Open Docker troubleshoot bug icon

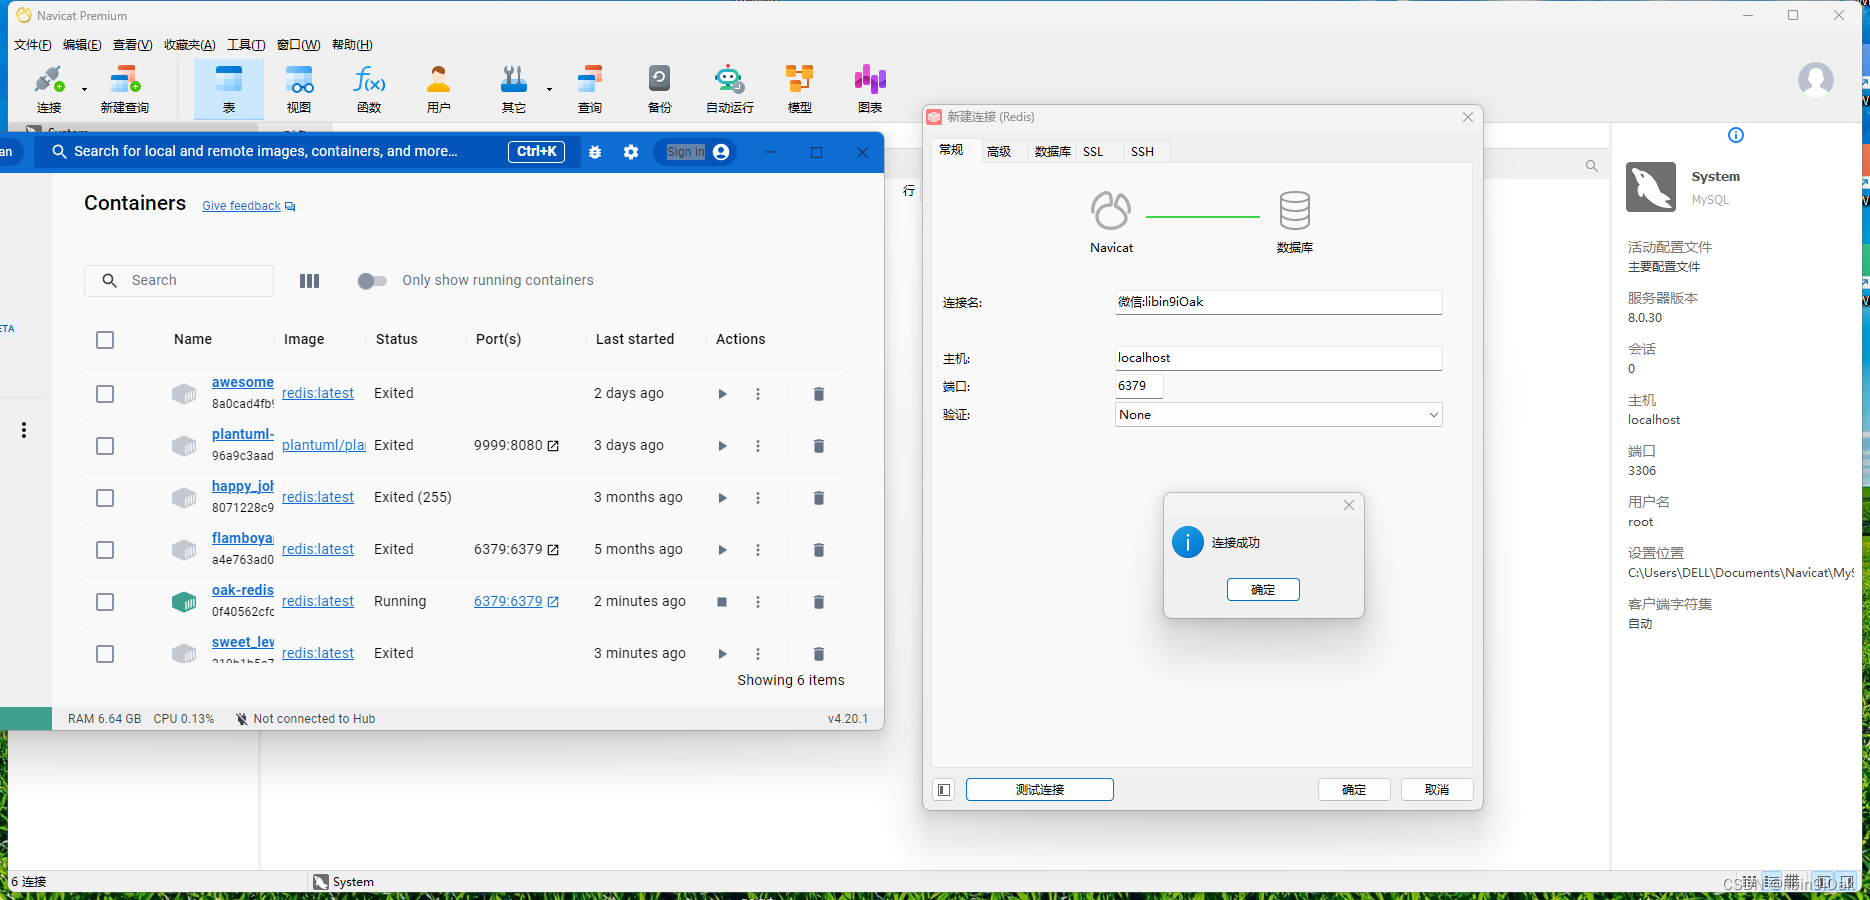pos(595,152)
